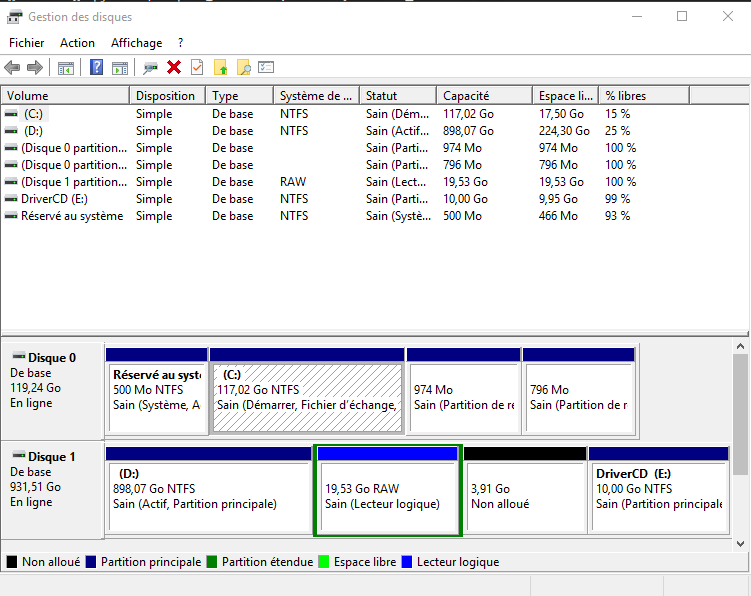
Task: Click the dark blue Partition principale legend swatch
Action: tap(91, 562)
